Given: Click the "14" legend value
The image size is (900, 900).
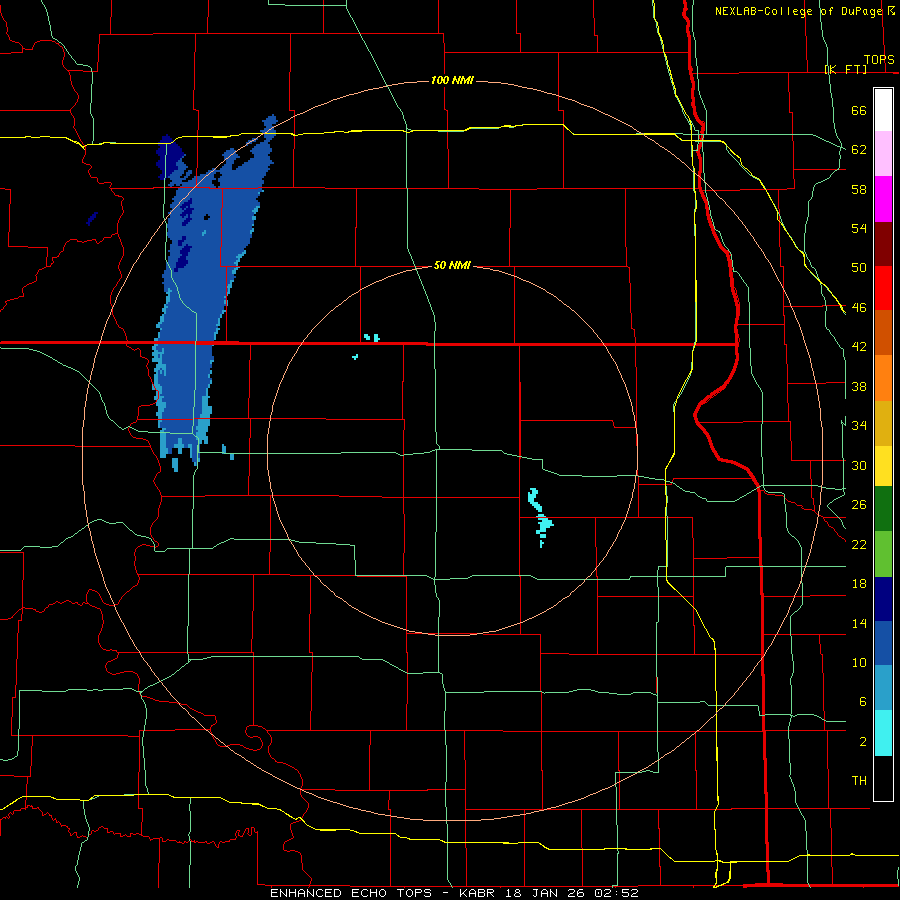Looking at the screenshot, I should 859,623.
